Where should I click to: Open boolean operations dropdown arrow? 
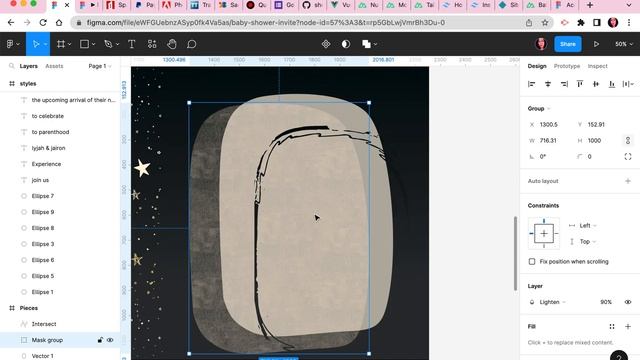[x=375, y=44]
